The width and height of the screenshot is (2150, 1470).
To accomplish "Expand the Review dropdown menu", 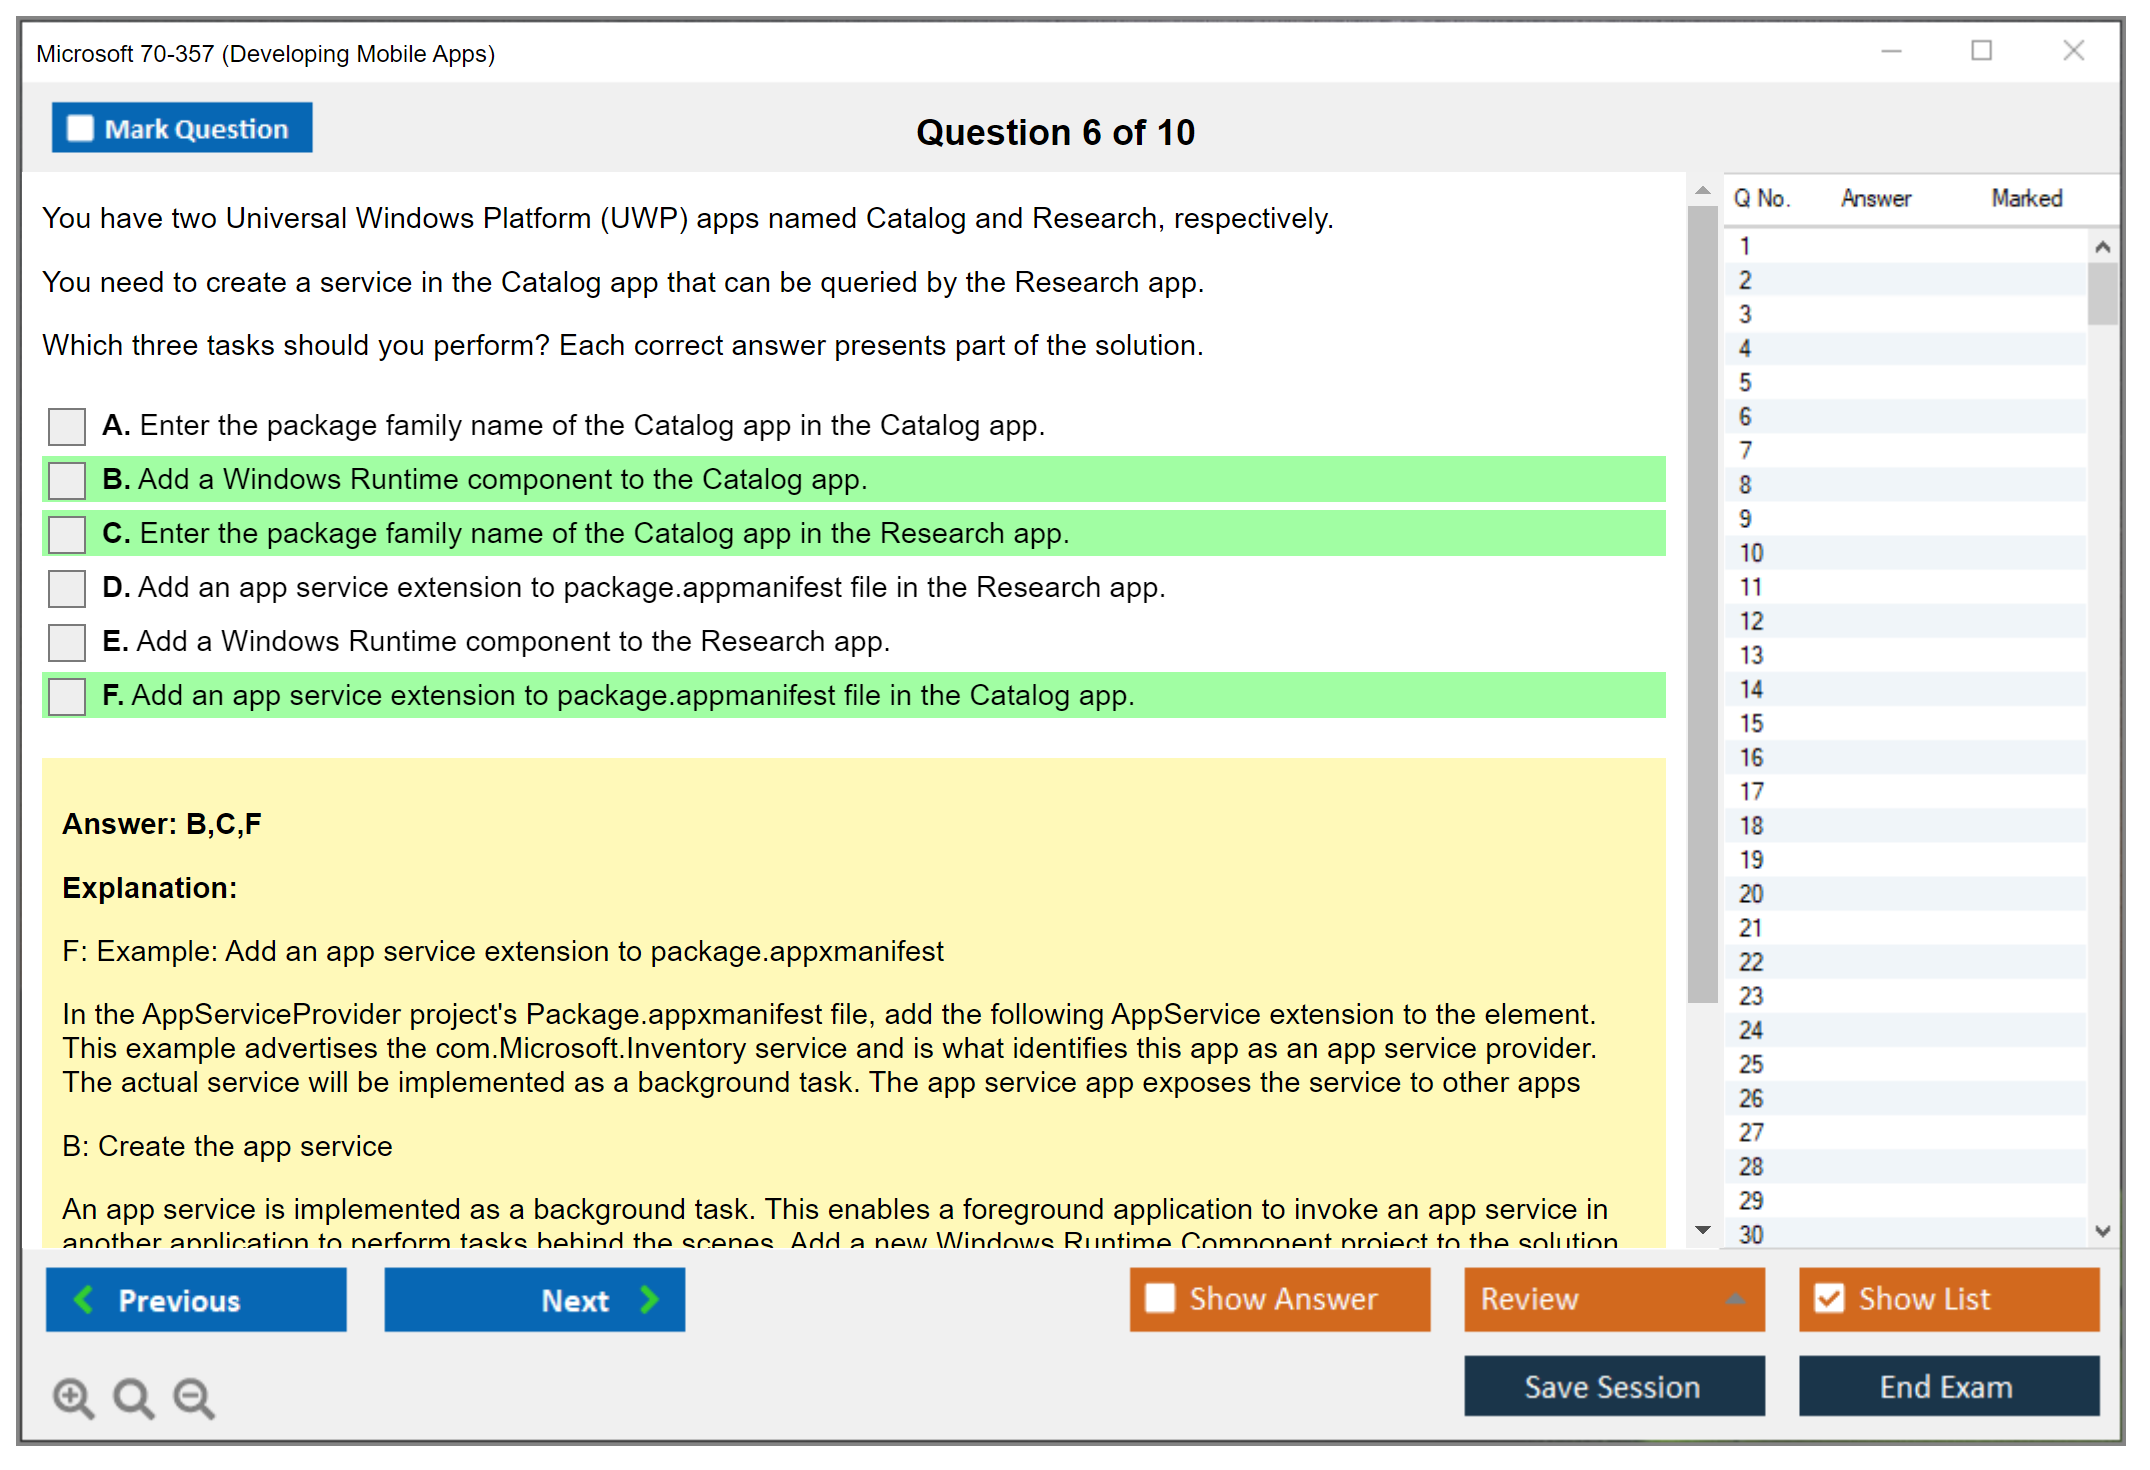I will tap(1735, 1299).
